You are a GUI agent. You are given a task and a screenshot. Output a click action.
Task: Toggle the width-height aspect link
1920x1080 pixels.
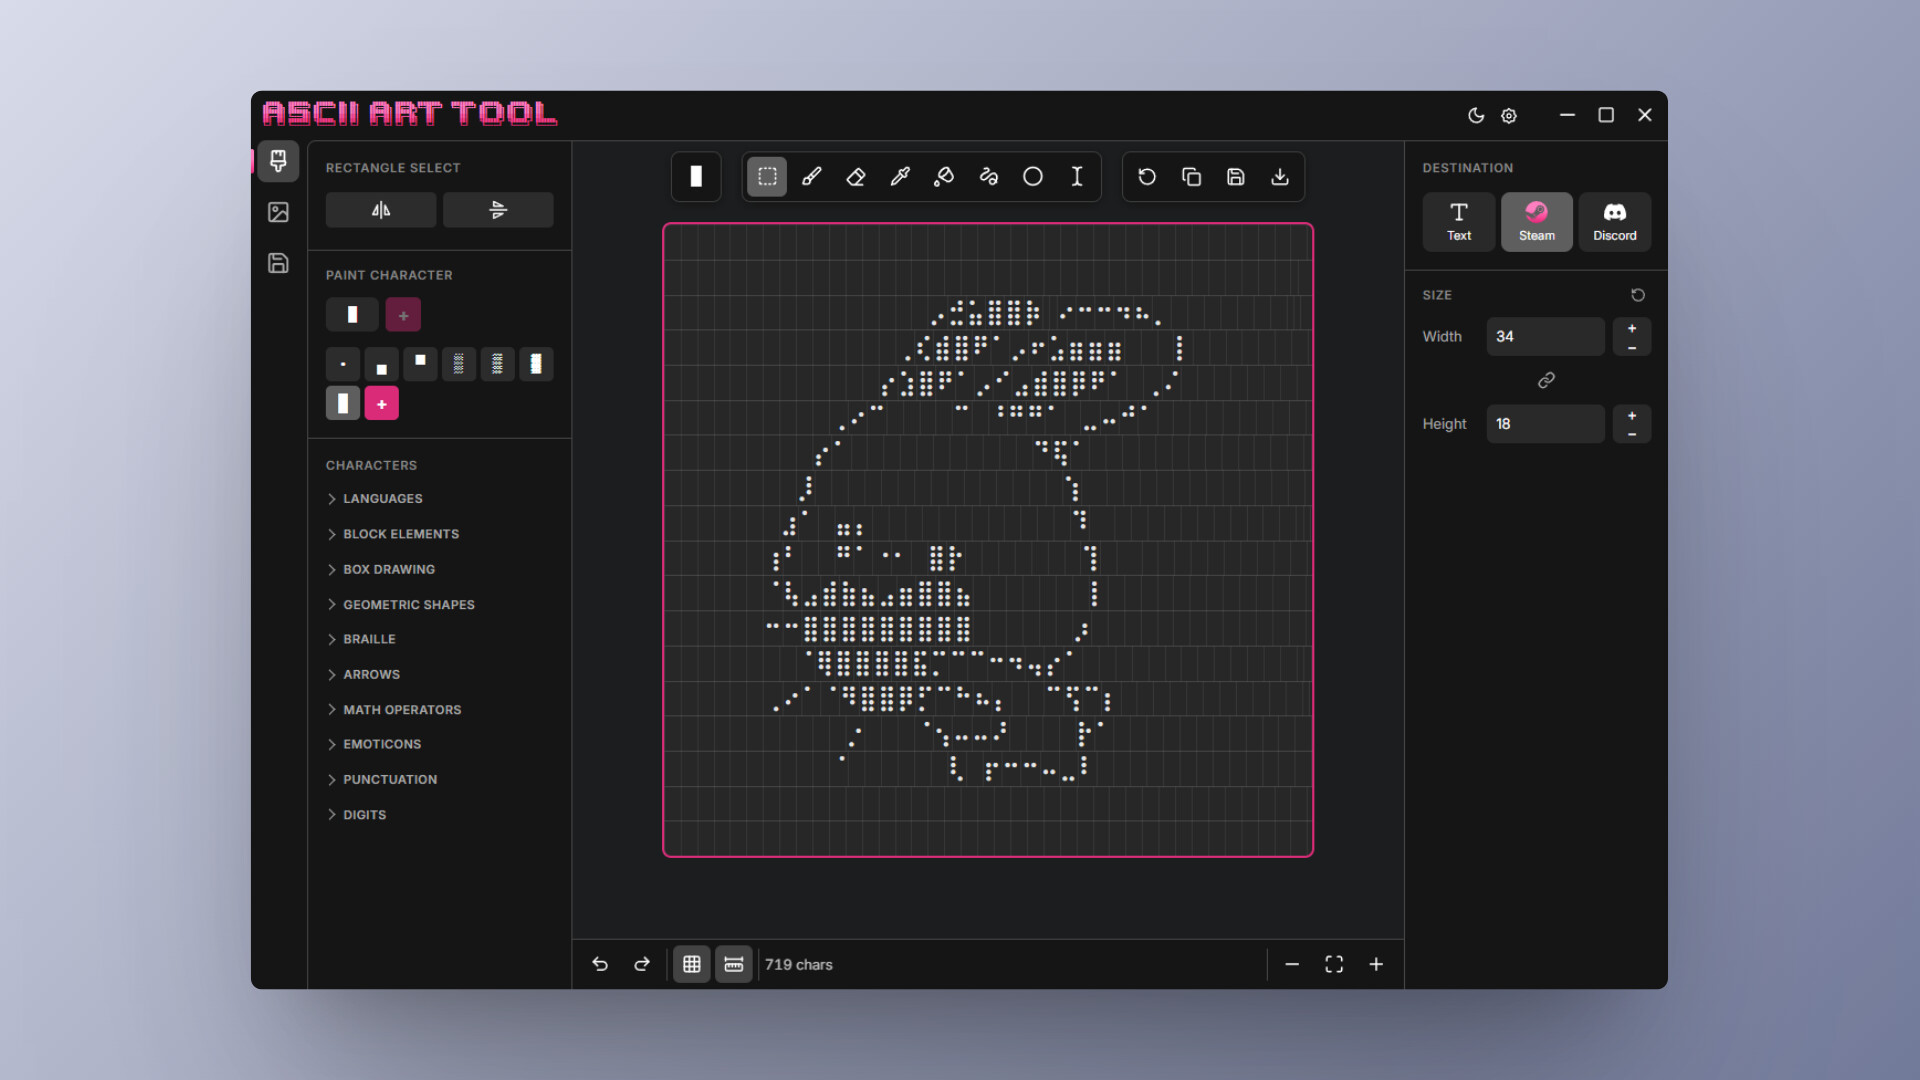pos(1546,380)
